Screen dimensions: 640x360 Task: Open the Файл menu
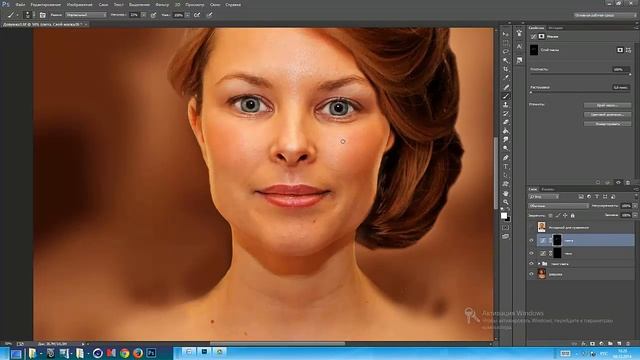pos(20,5)
